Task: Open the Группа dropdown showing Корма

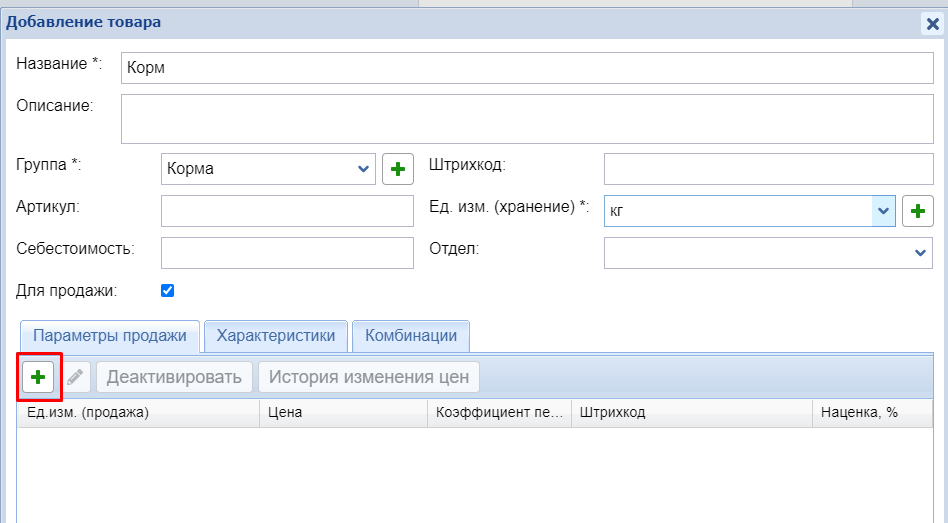Action: (x=267, y=169)
